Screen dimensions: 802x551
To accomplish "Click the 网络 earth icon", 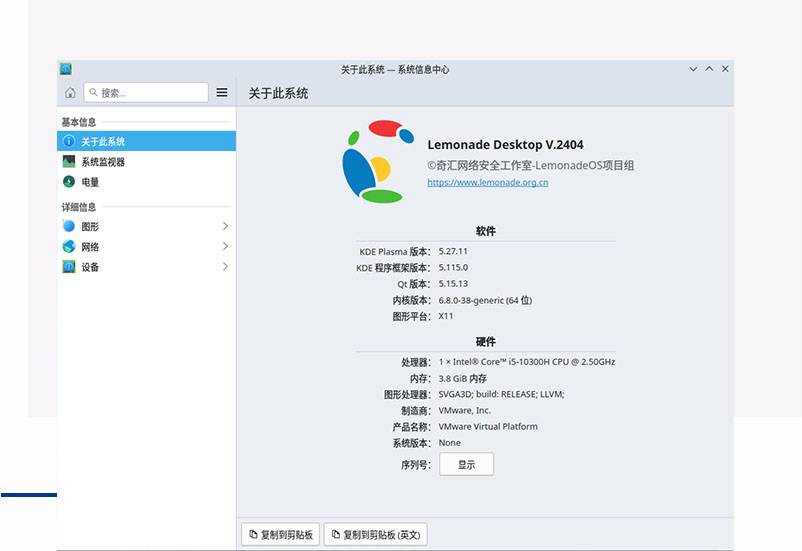I will pos(69,247).
